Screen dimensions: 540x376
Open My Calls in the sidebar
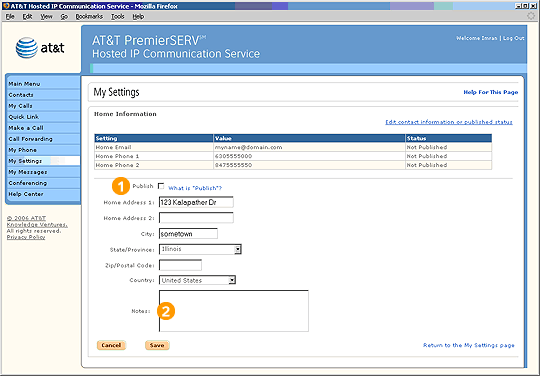tap(43, 106)
